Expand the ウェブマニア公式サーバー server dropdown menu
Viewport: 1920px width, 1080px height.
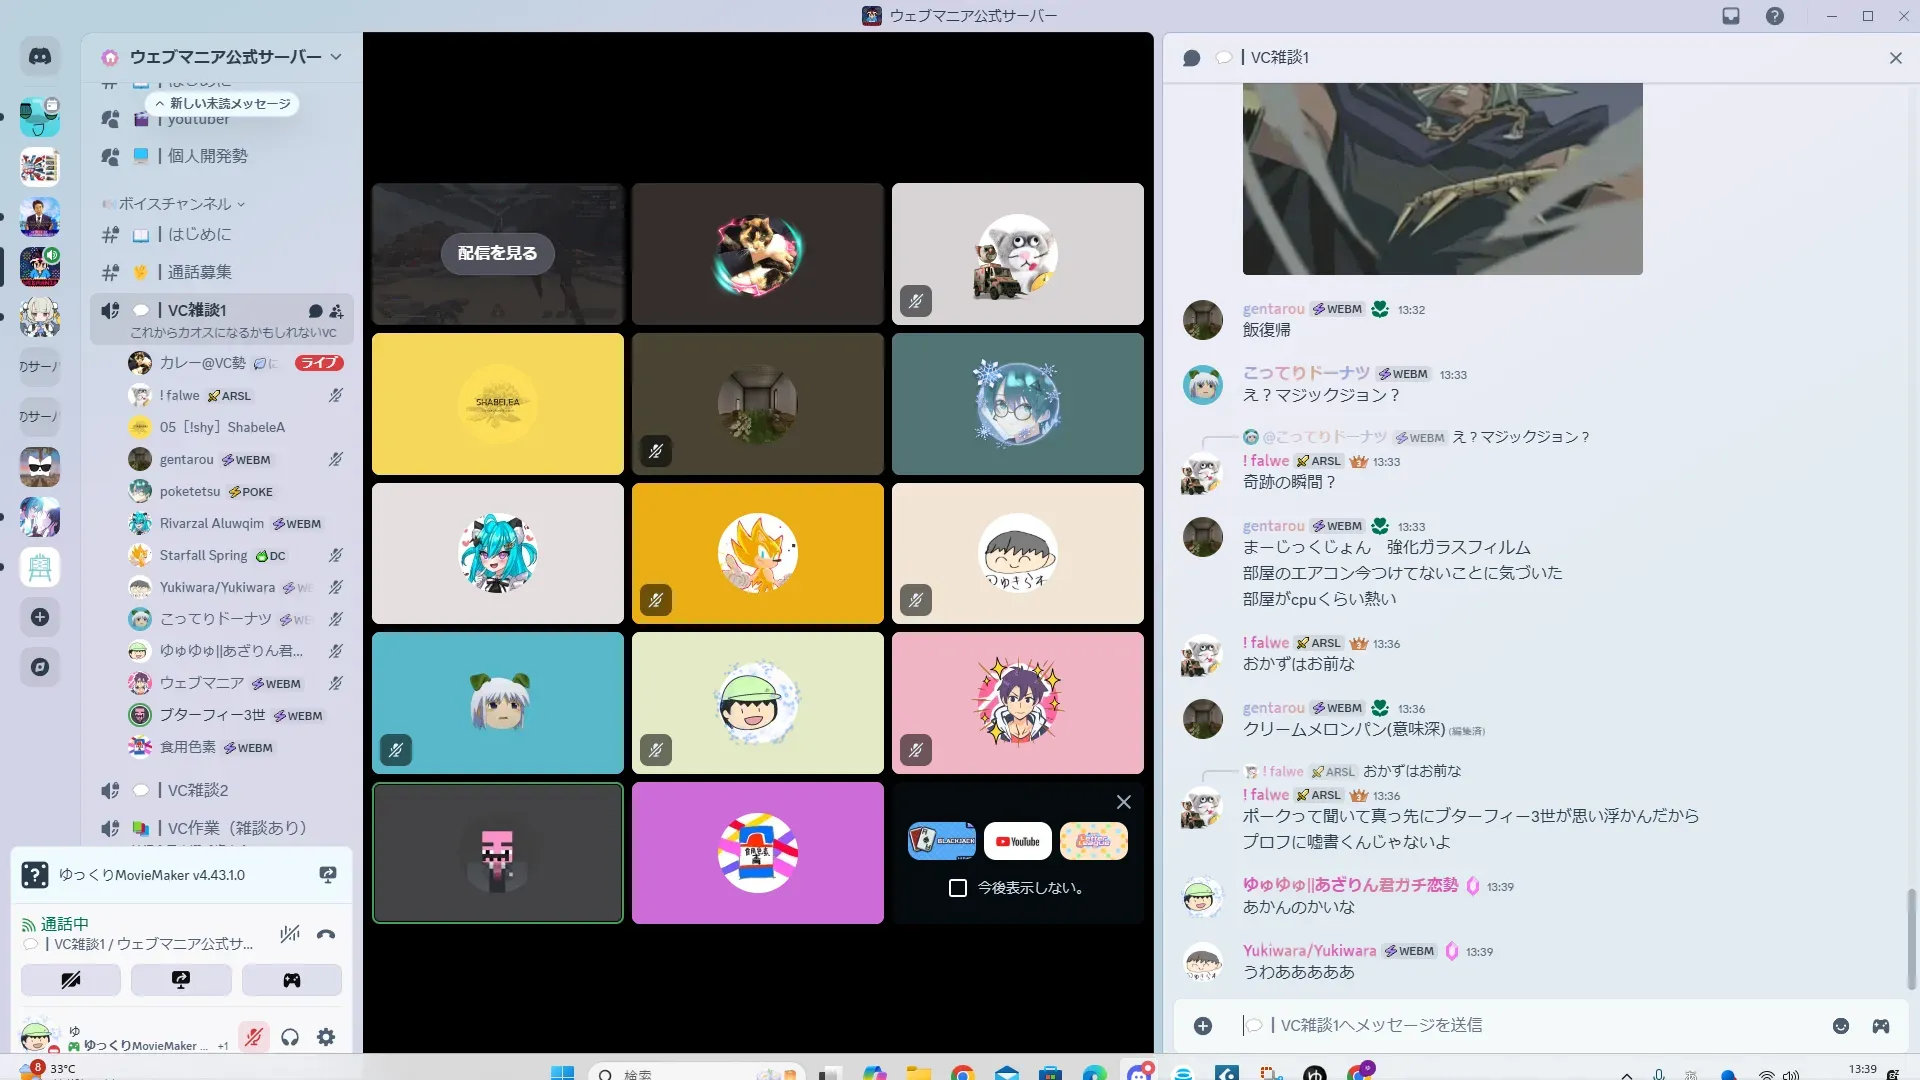(x=336, y=57)
